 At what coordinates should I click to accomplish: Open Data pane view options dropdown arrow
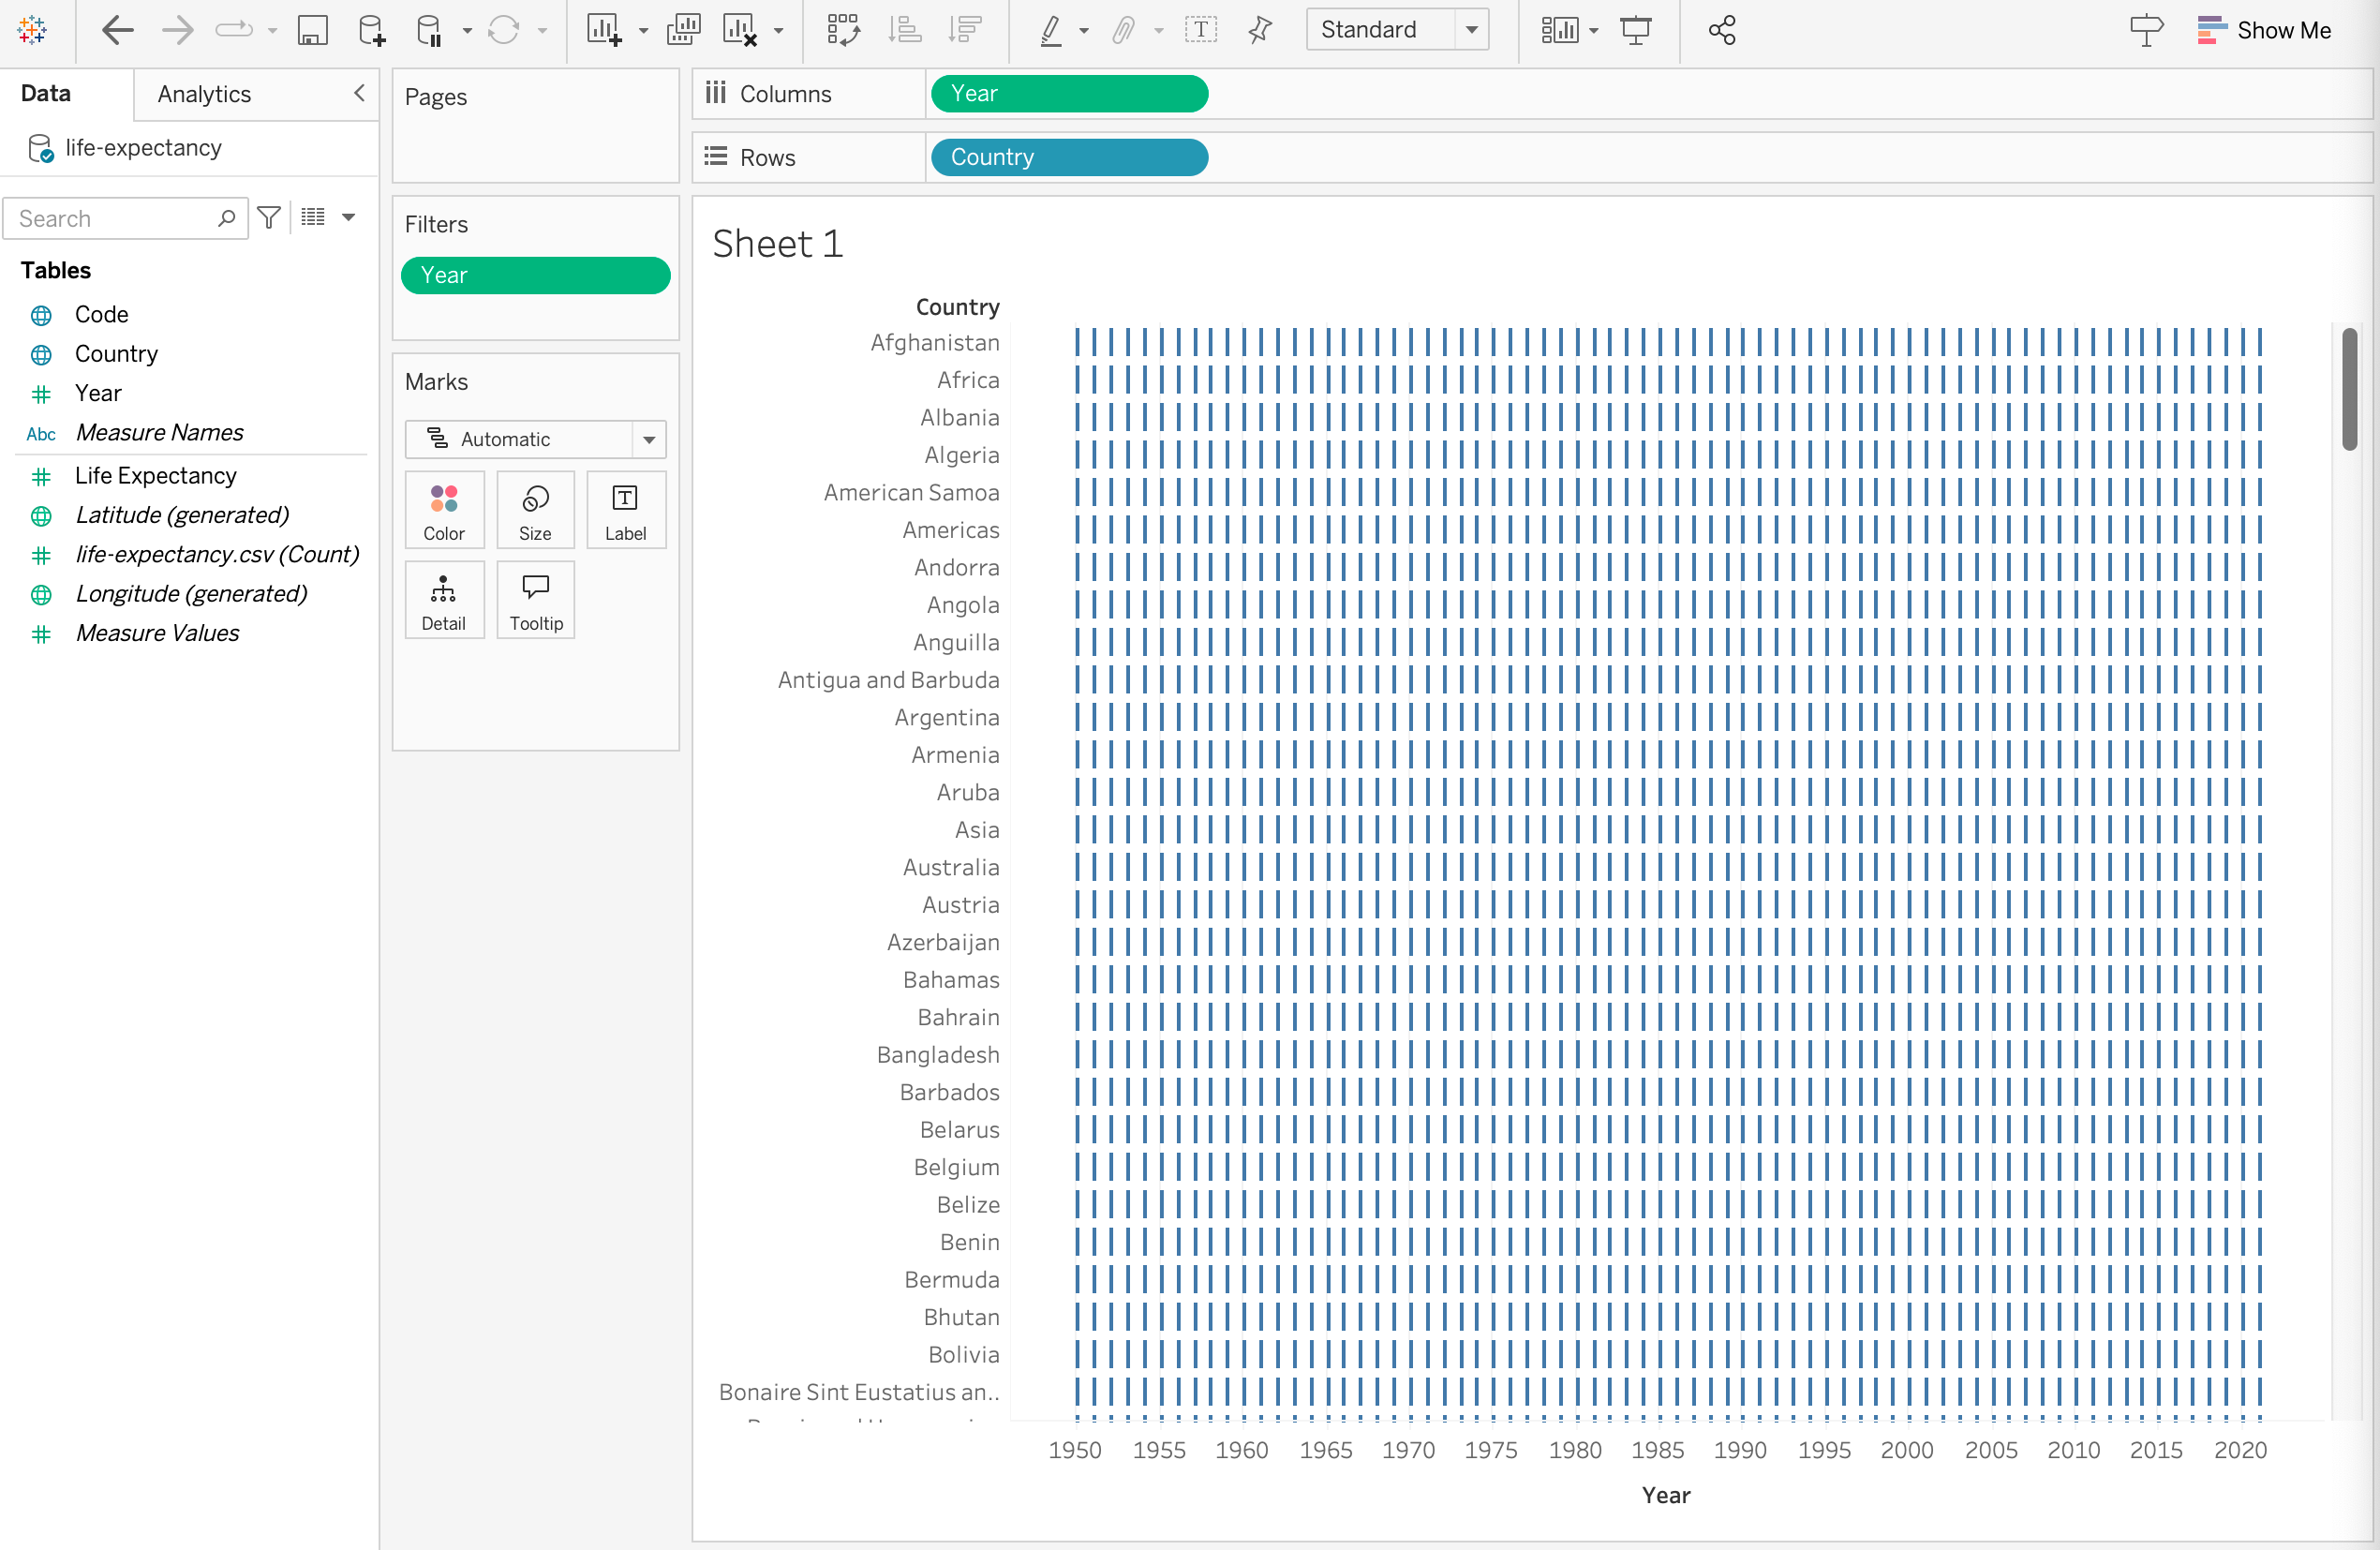pyautogui.click(x=349, y=217)
